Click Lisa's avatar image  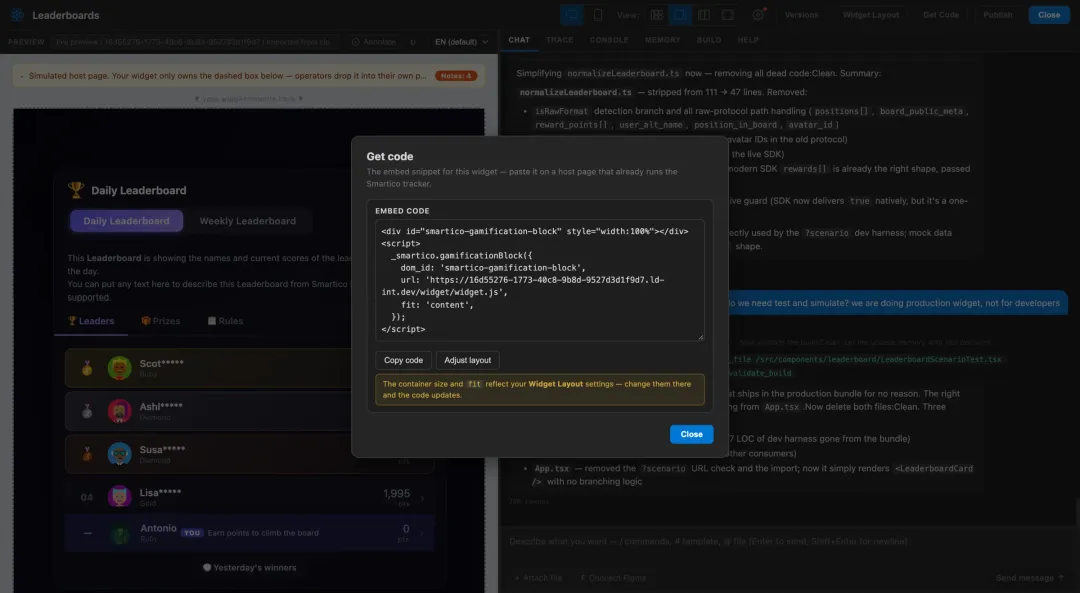point(120,496)
